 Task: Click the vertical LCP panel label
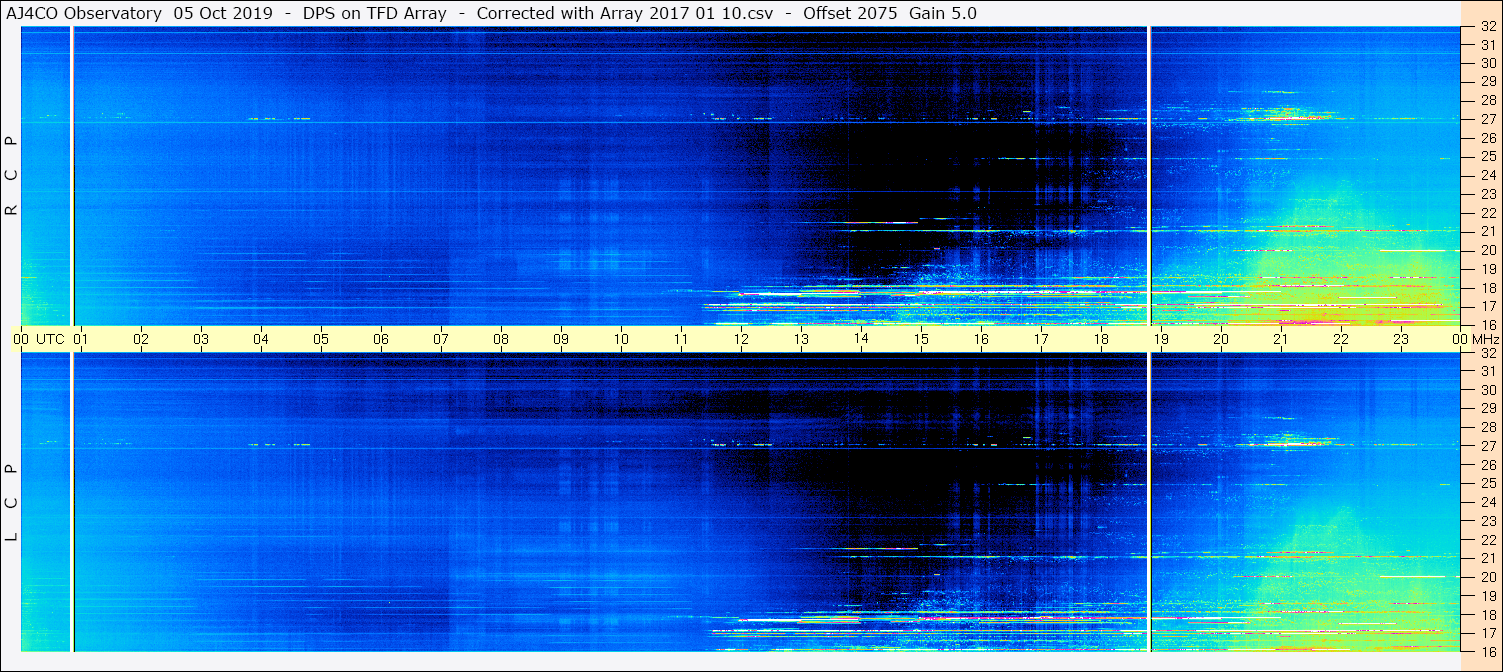click(x=12, y=502)
